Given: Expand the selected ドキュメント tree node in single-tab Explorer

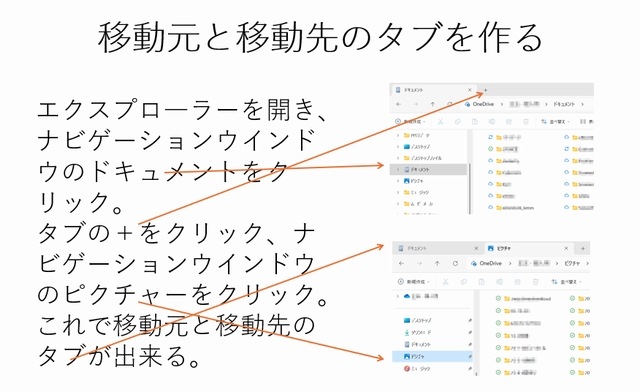Looking at the screenshot, I should point(398,169).
